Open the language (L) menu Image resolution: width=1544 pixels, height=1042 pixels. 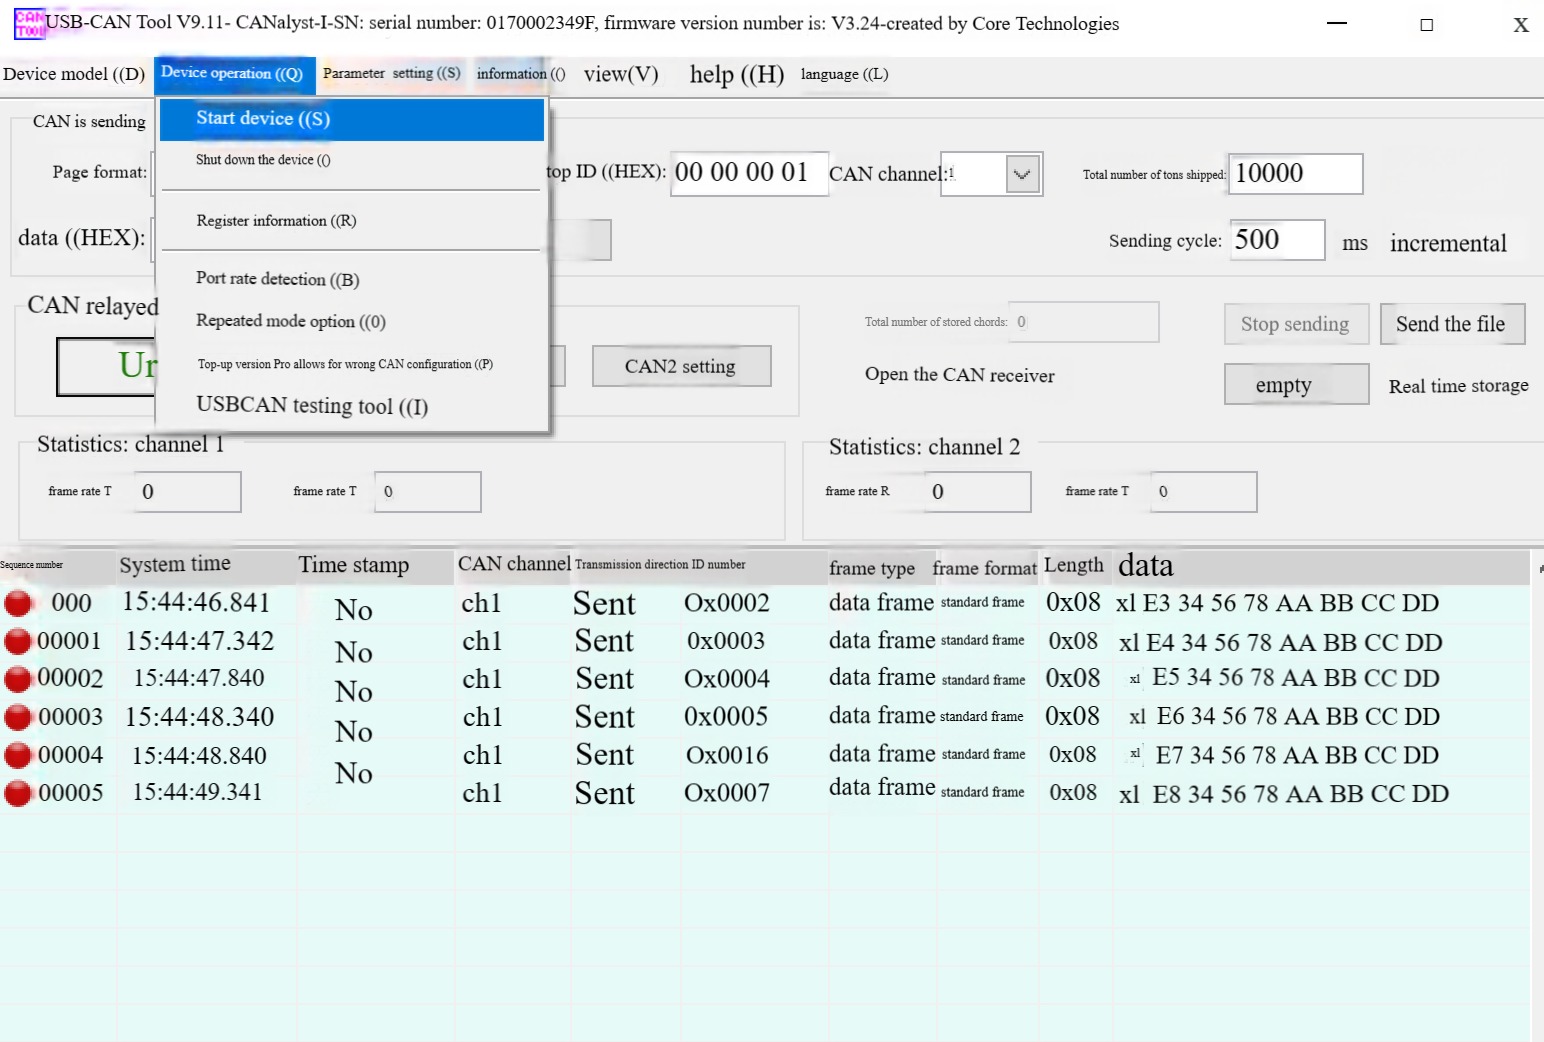pos(845,74)
